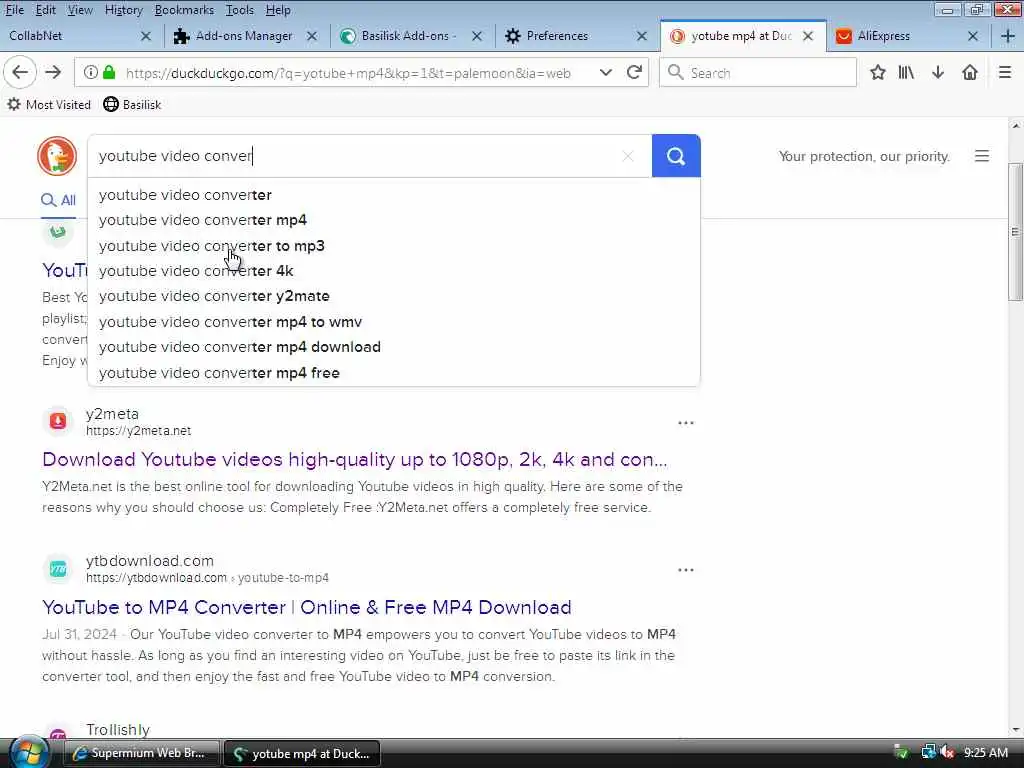Show downloads with the down arrow icon
1024x768 pixels.
(938, 72)
